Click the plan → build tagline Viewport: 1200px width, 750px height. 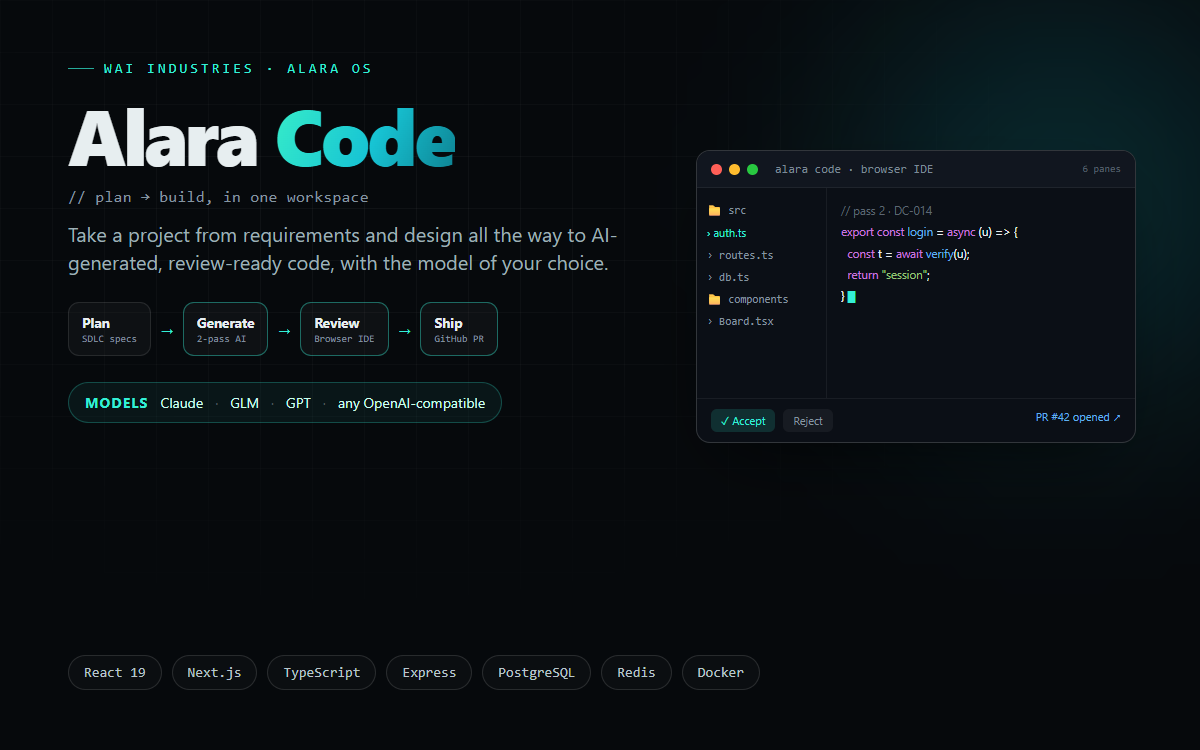tap(218, 197)
